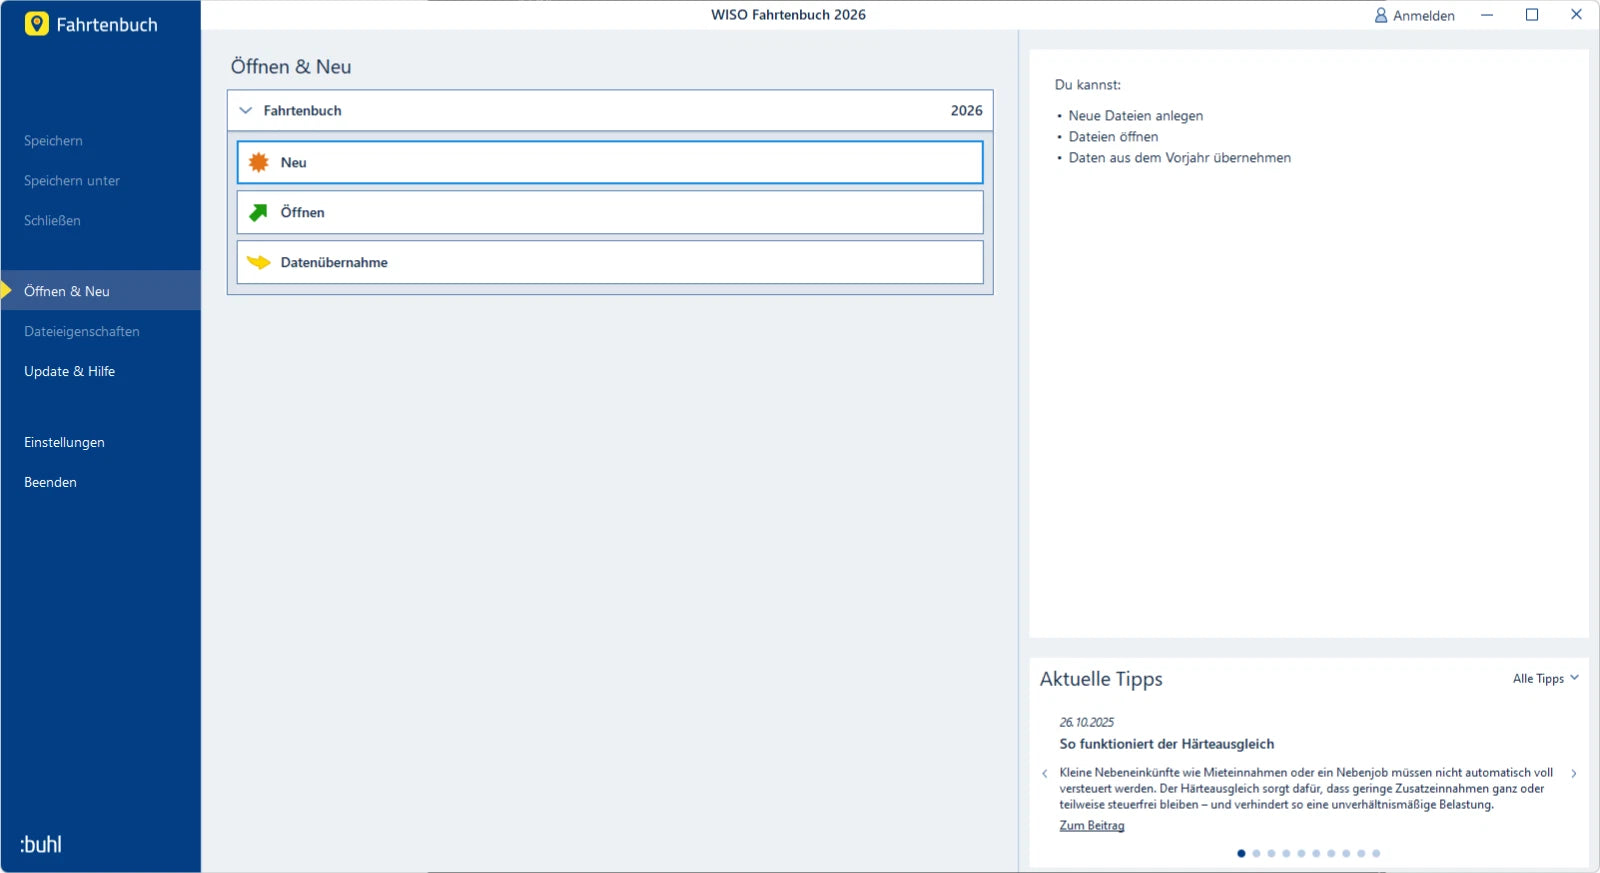
Task: Open the Alle Tipps dropdown
Action: tap(1545, 678)
